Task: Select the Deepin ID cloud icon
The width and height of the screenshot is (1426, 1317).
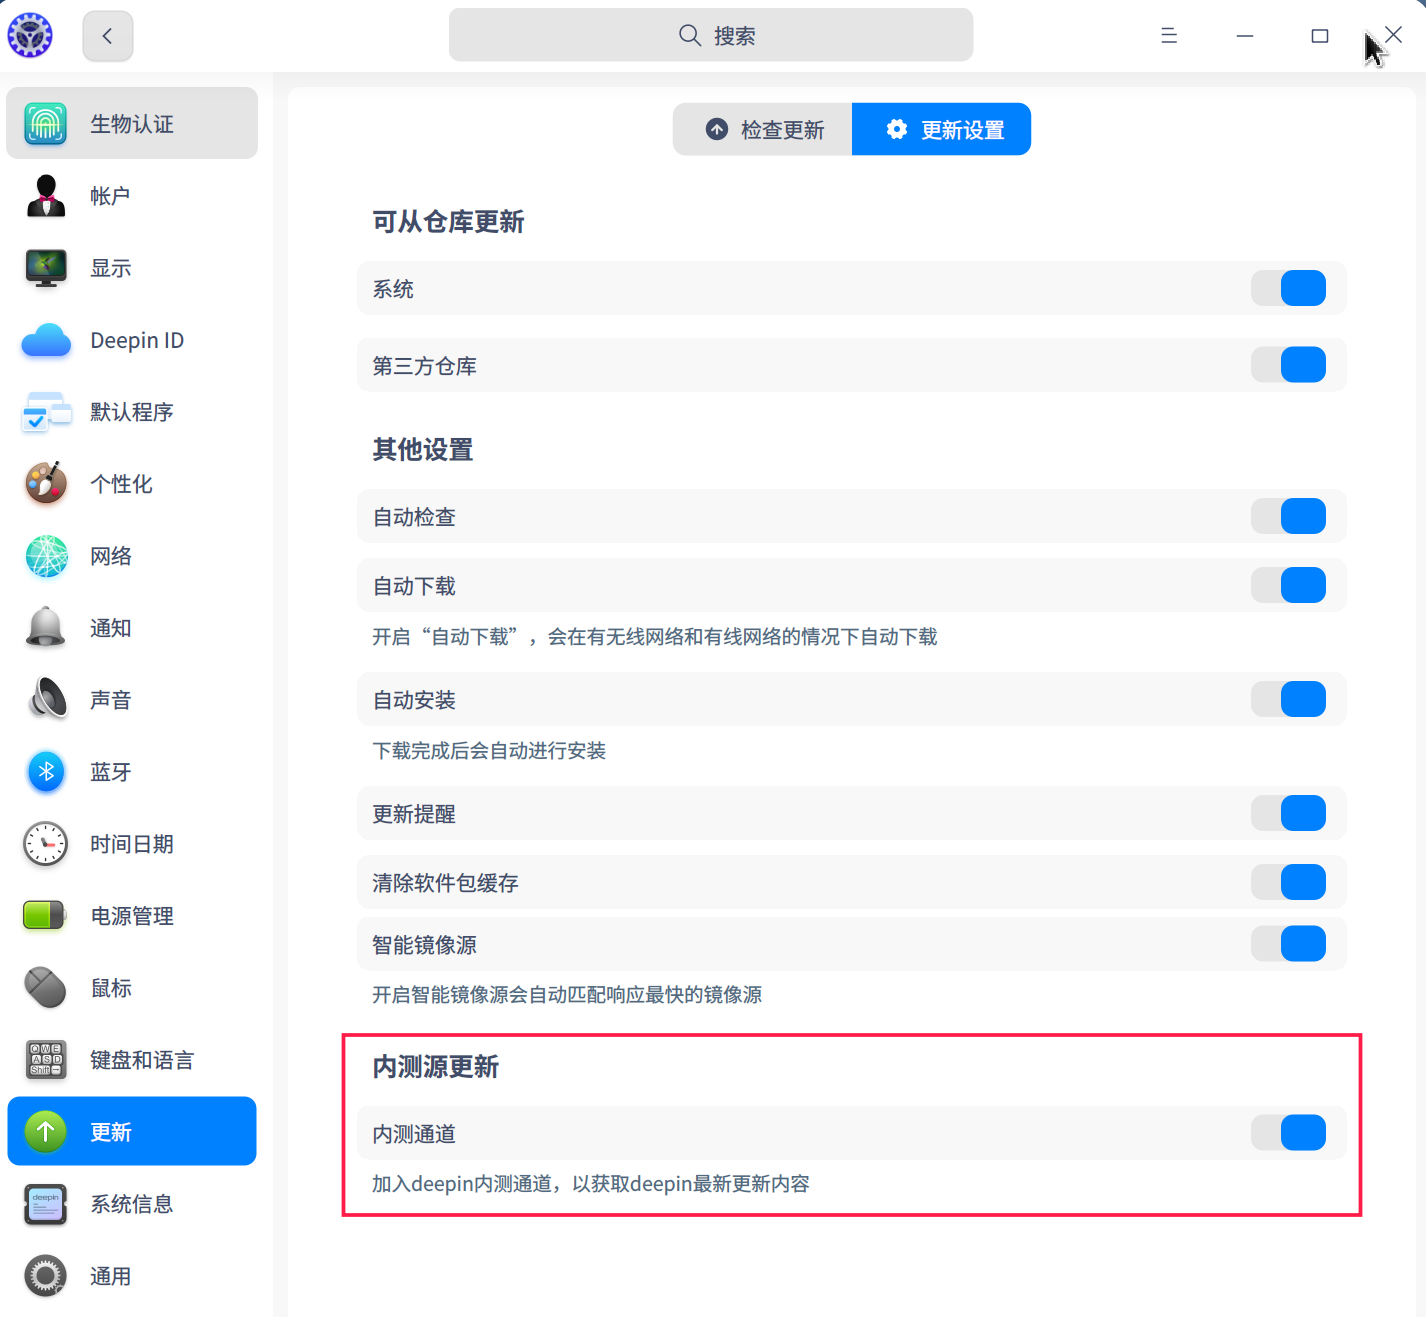Action: [46, 340]
